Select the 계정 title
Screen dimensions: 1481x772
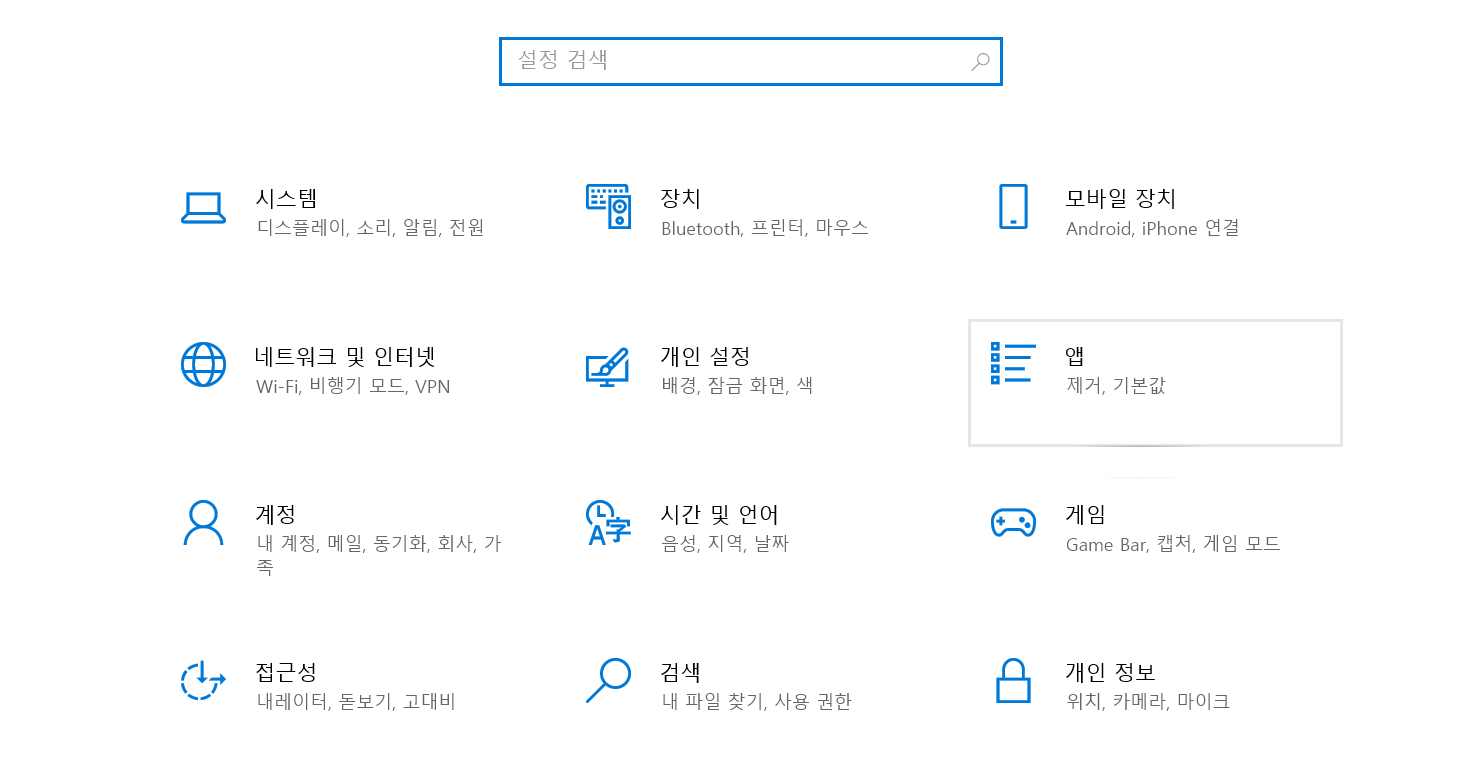point(276,514)
